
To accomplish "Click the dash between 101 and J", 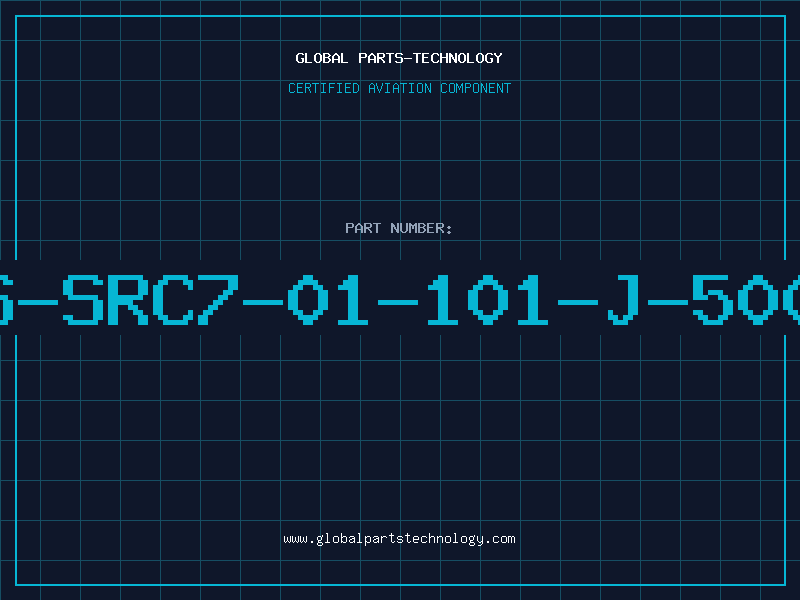I will point(578,302).
